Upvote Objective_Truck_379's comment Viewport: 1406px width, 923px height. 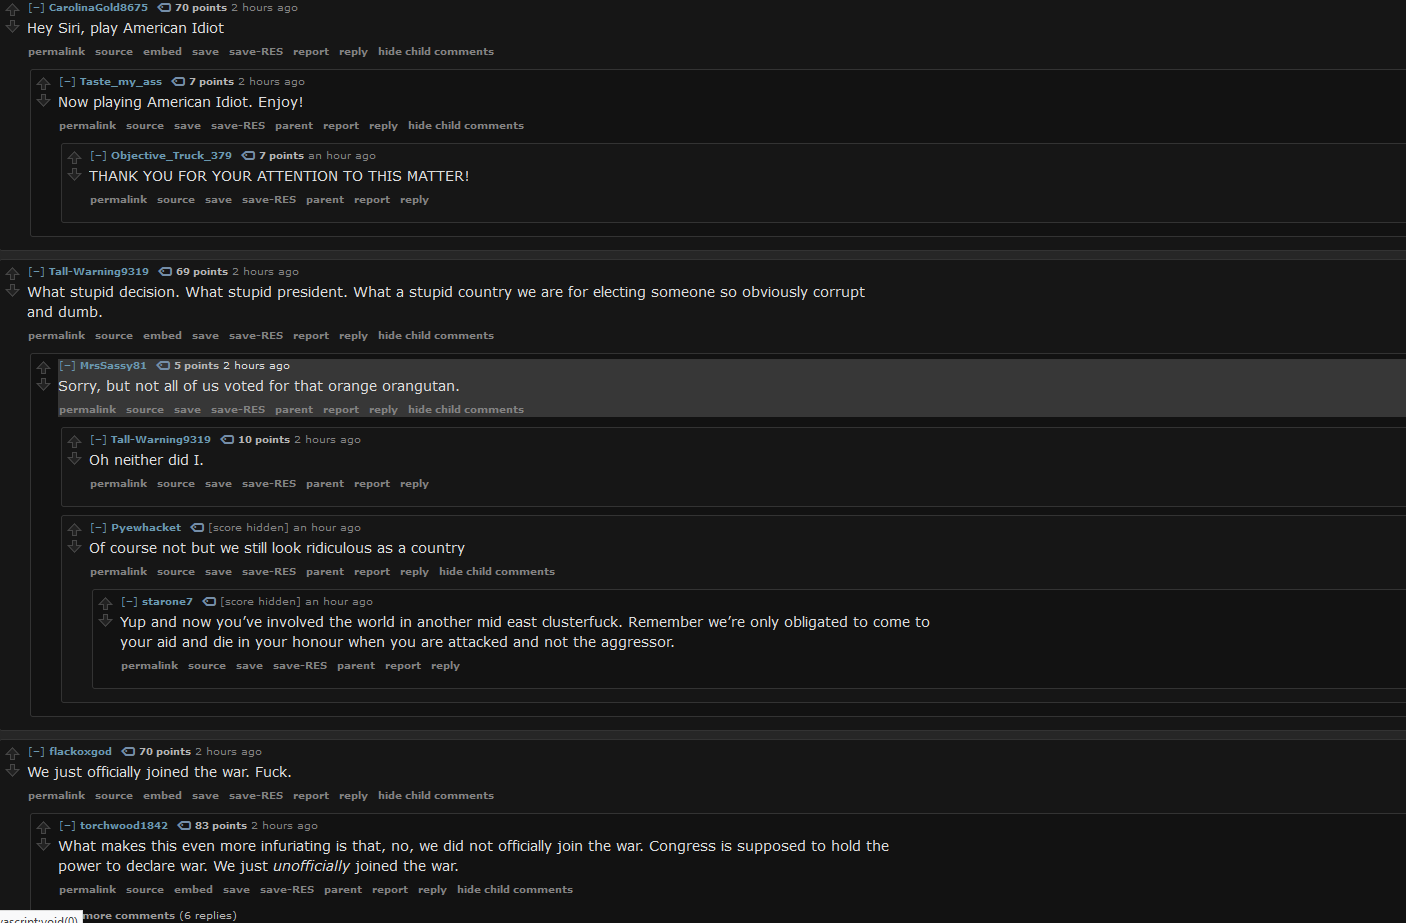click(75, 157)
